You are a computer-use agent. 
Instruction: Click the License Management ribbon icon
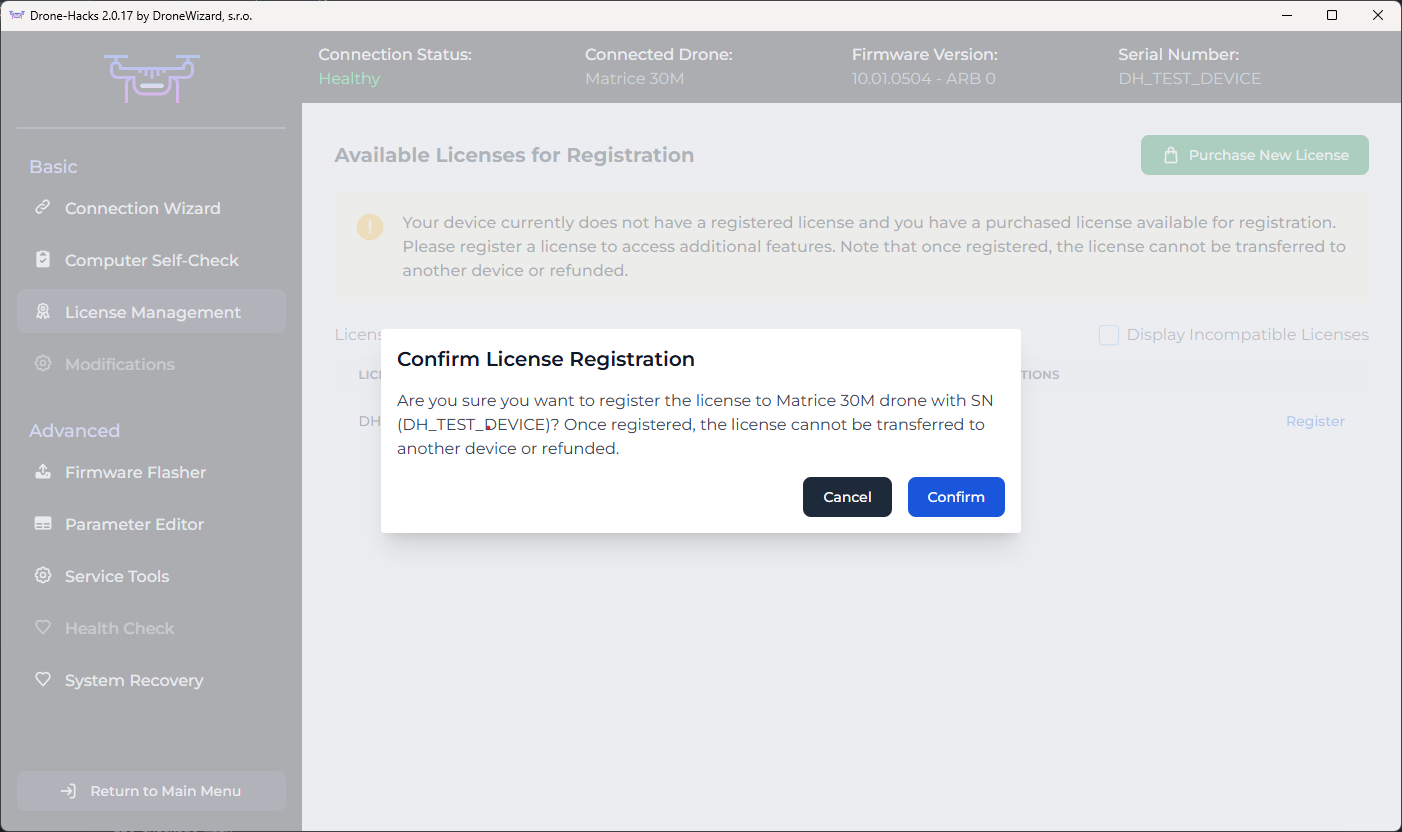pyautogui.click(x=42, y=312)
